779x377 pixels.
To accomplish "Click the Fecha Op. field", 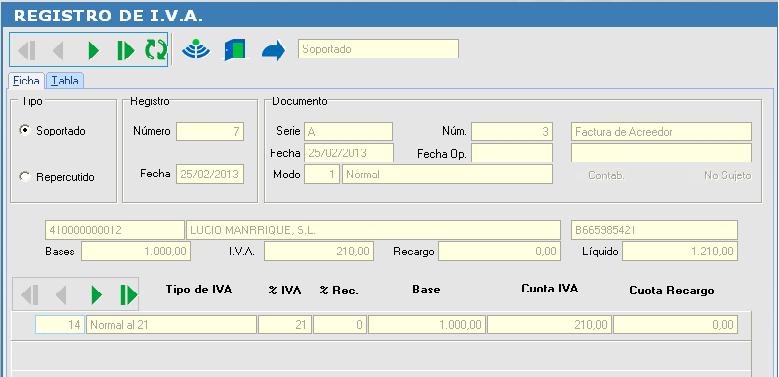I will pyautogui.click(x=512, y=153).
